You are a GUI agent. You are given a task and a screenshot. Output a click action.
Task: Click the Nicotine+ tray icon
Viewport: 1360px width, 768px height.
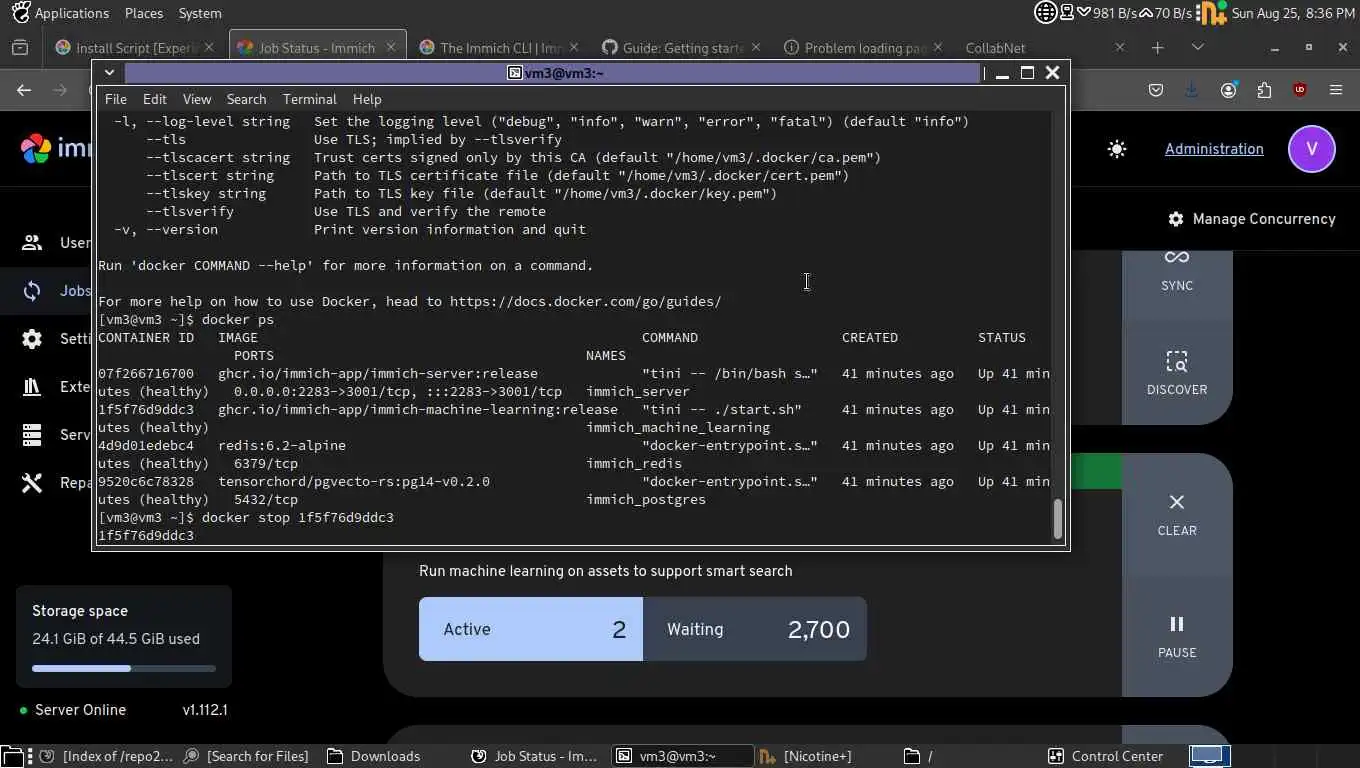tap(1212, 13)
